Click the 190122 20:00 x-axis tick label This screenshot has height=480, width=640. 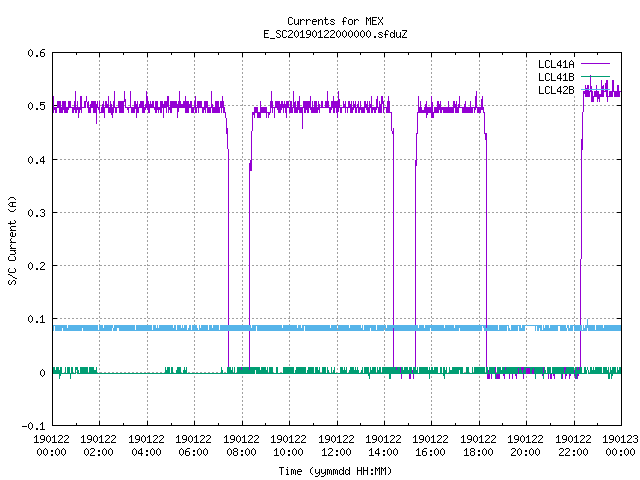pyautogui.click(x=526, y=446)
